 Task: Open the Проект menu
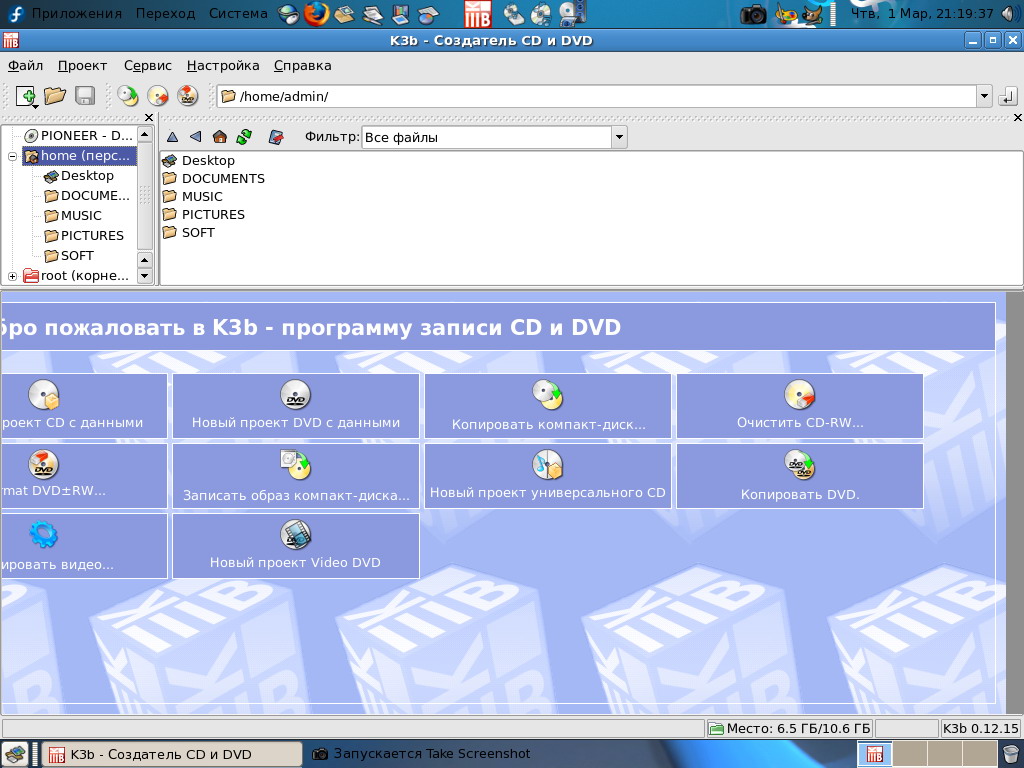pyautogui.click(x=82, y=65)
